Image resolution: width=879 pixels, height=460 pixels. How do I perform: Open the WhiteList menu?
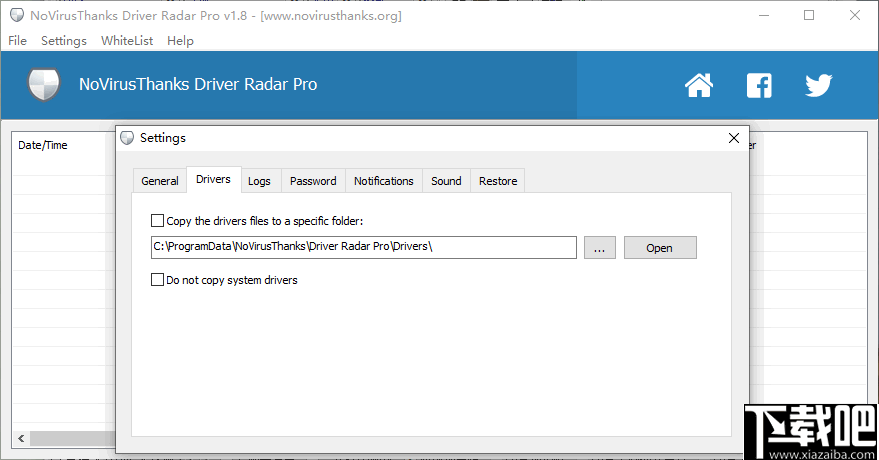[127, 41]
